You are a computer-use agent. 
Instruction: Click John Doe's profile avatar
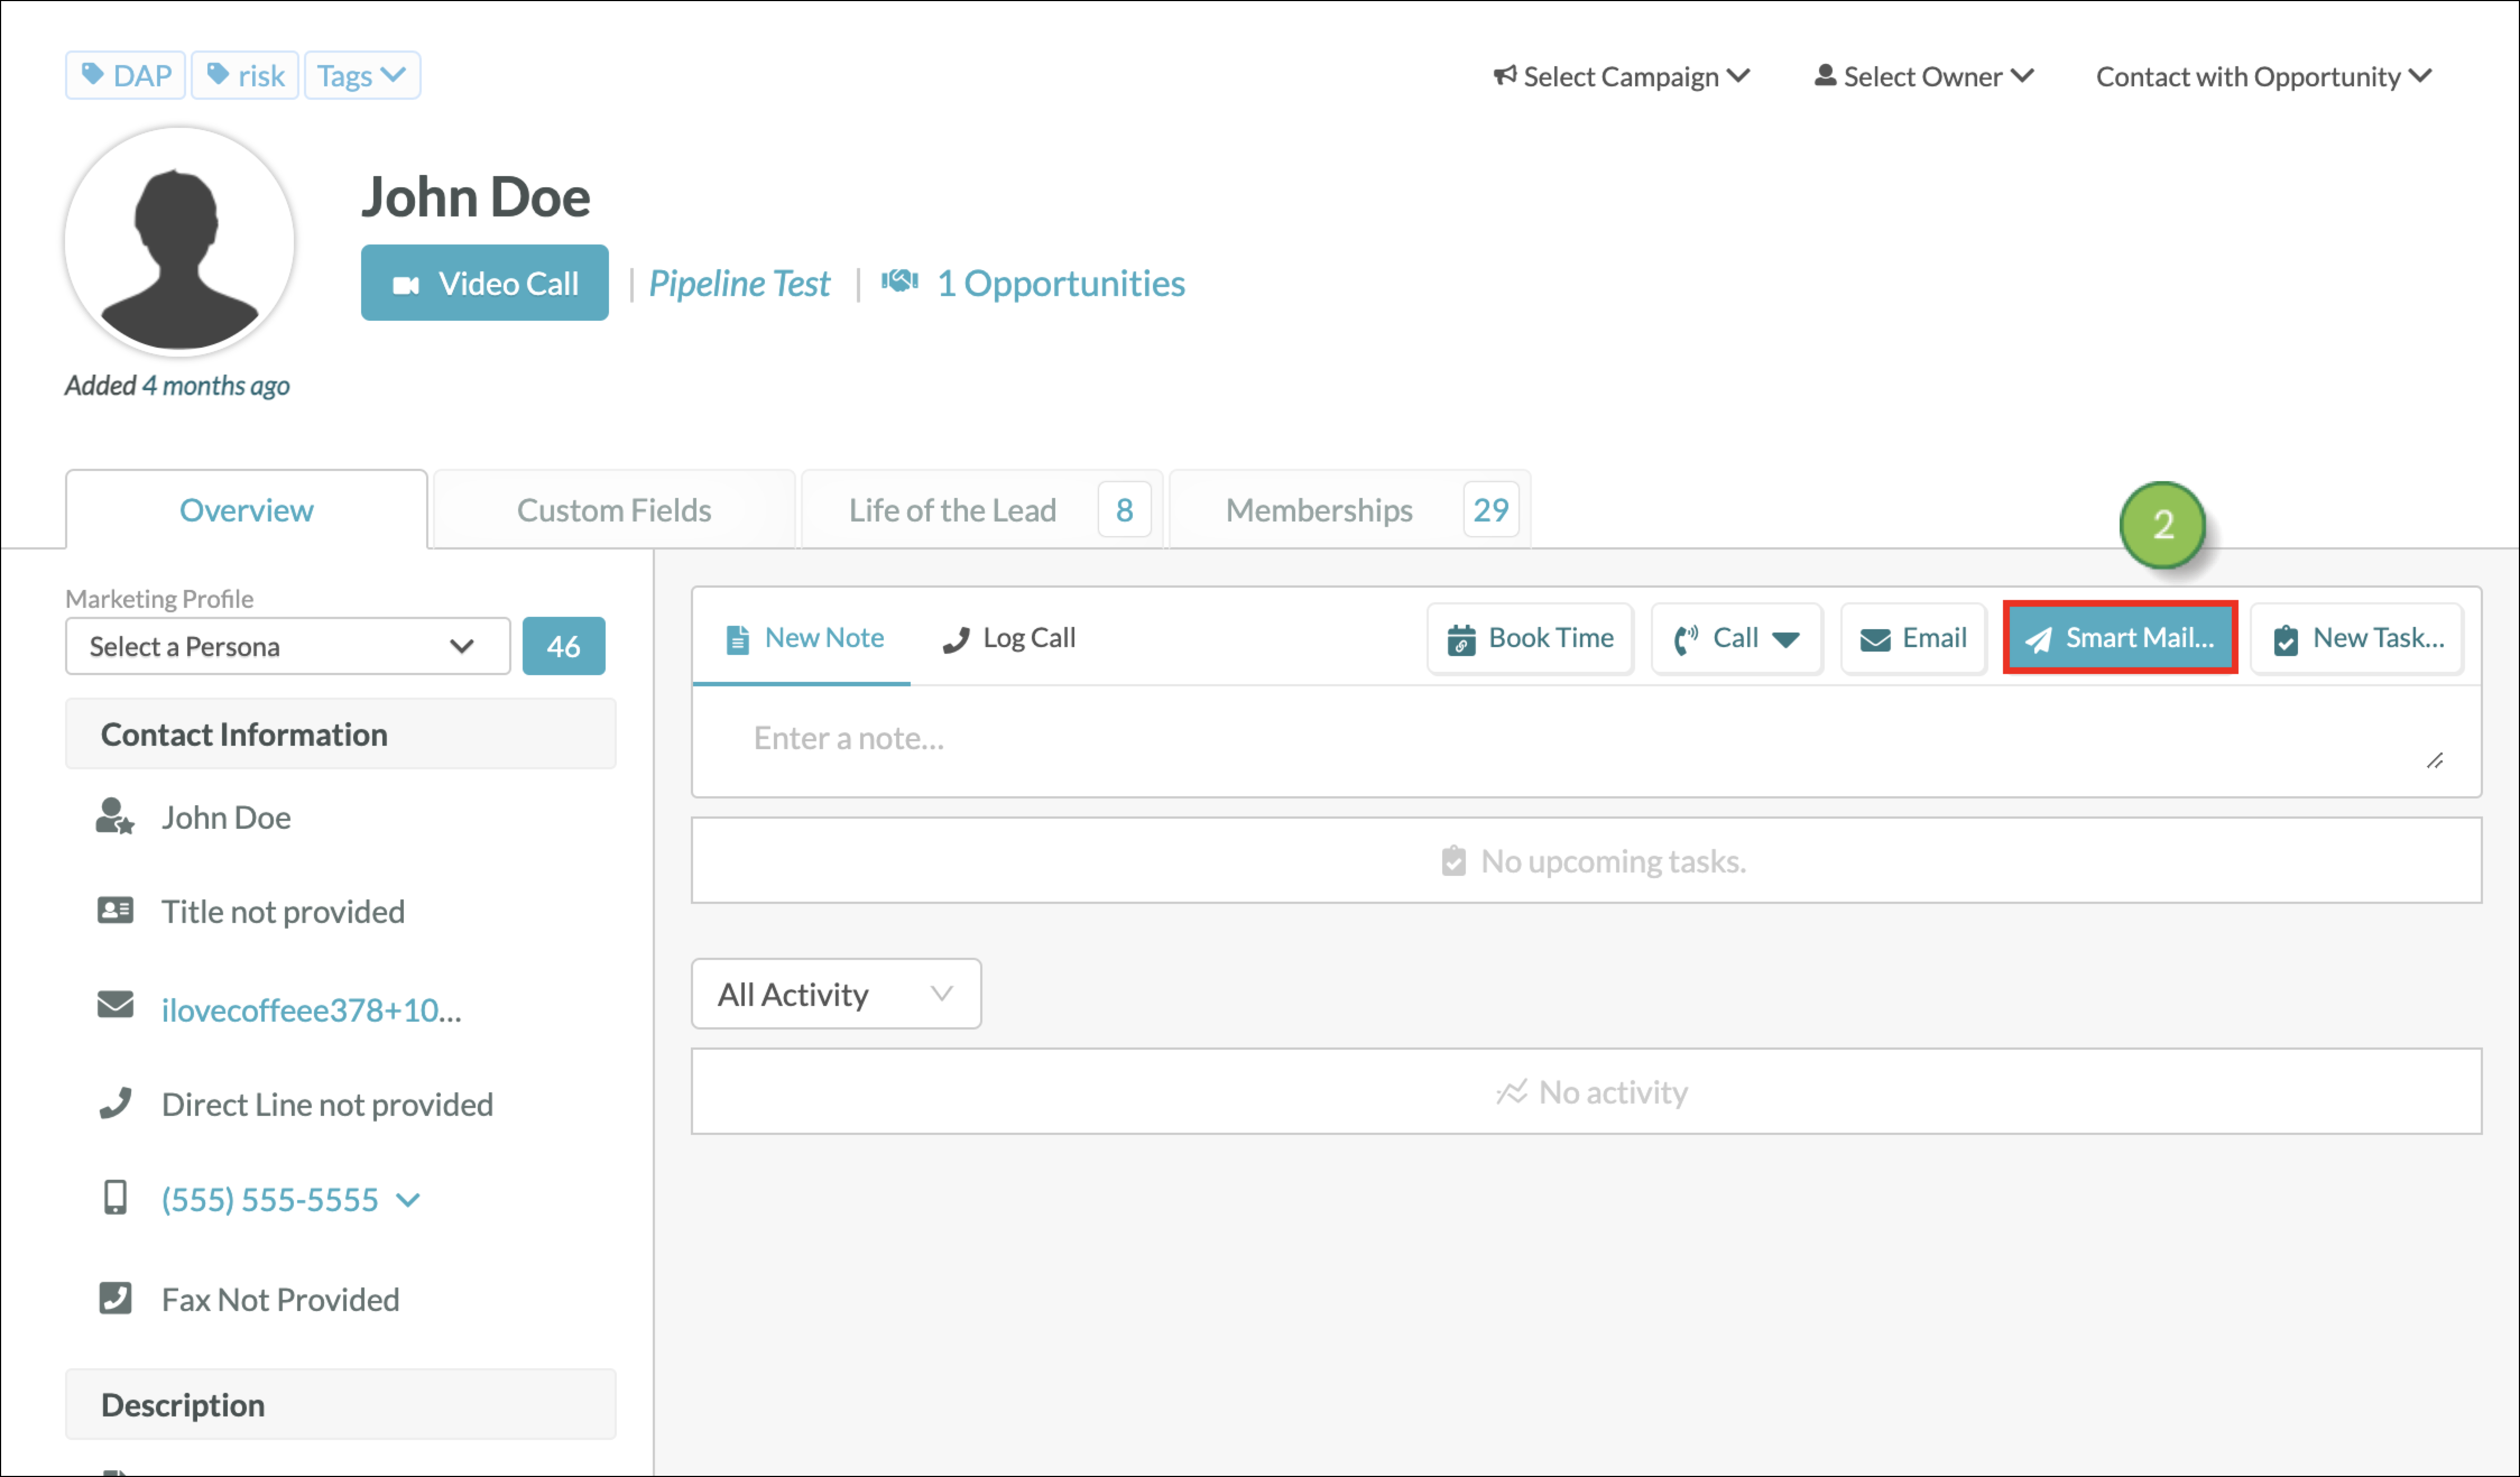(x=179, y=241)
